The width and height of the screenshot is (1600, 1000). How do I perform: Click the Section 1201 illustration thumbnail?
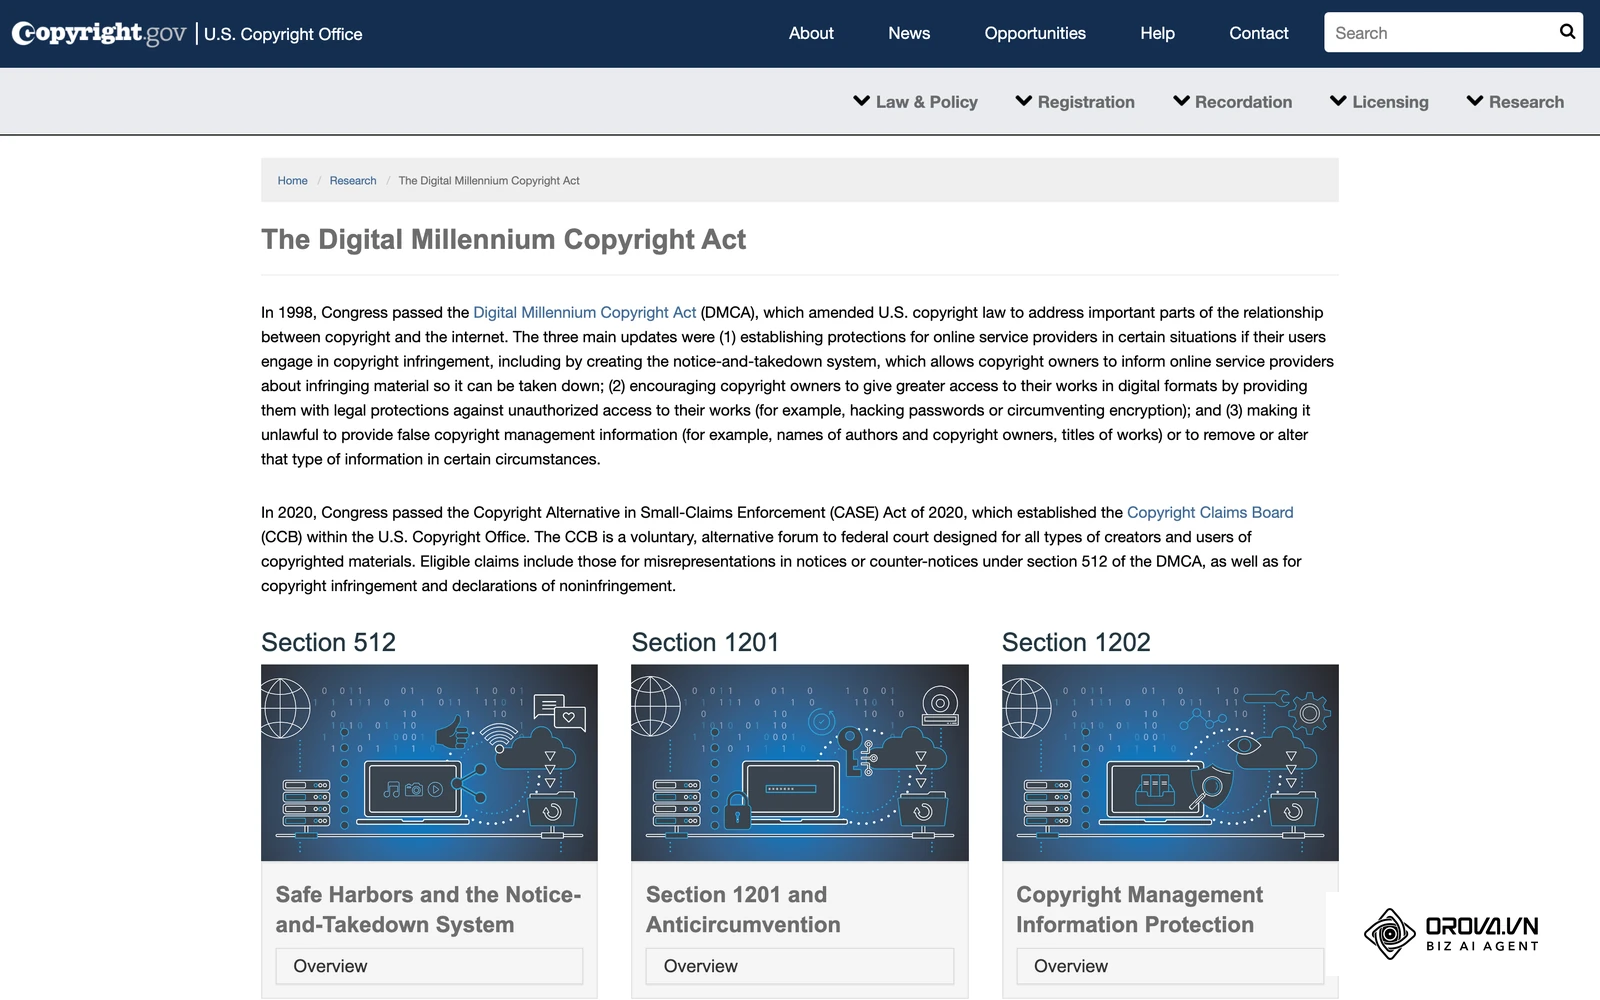(x=799, y=763)
